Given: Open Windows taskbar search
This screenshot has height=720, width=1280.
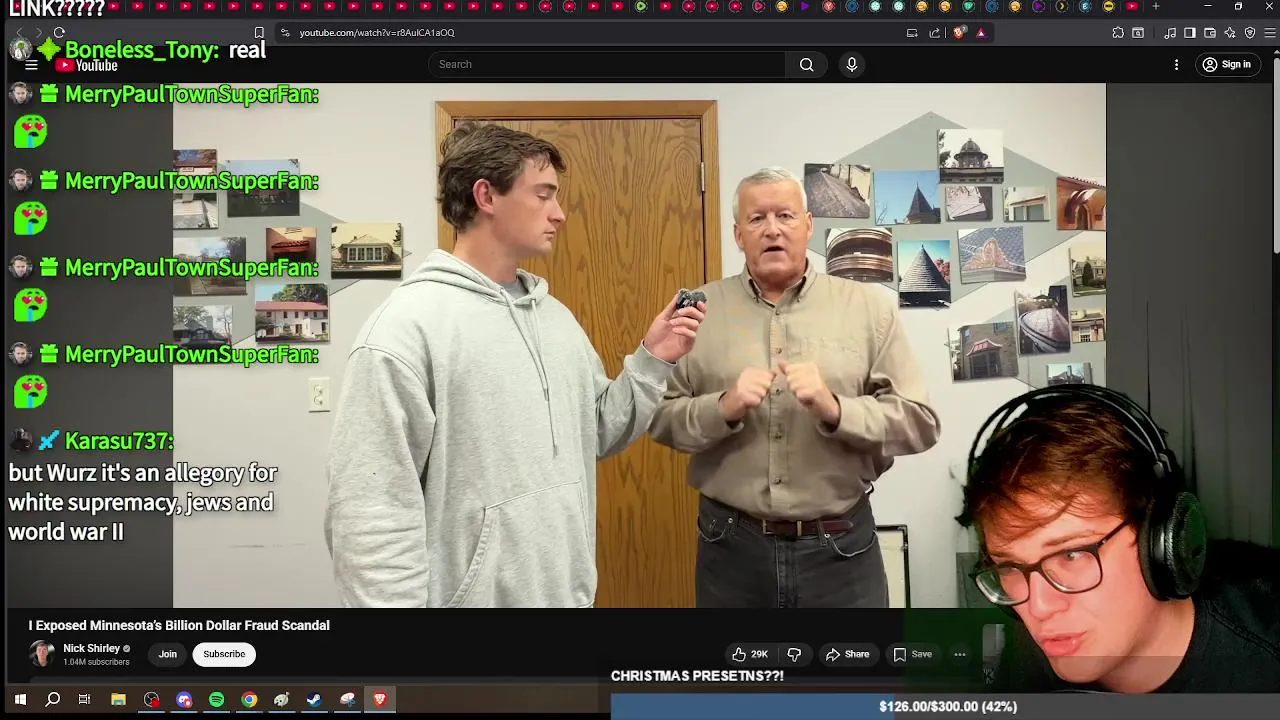Looking at the screenshot, I should [53, 700].
